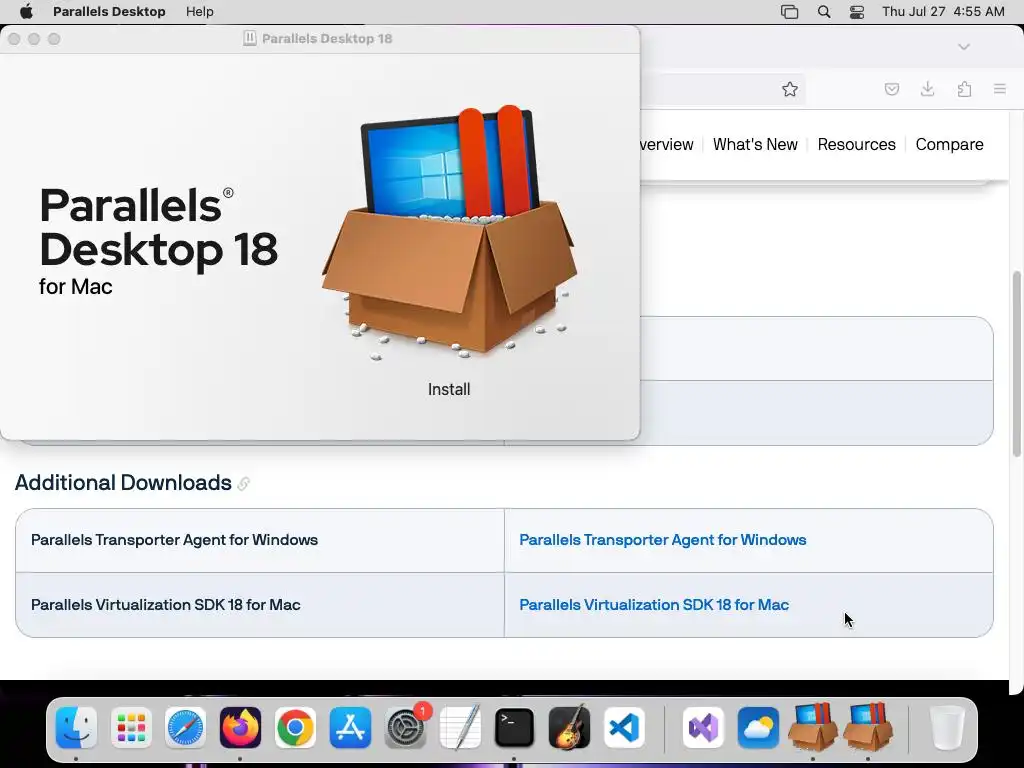
Task: Click the plain 'Parallels Transporter Agent for Windows' cell text
Action: click(174, 540)
